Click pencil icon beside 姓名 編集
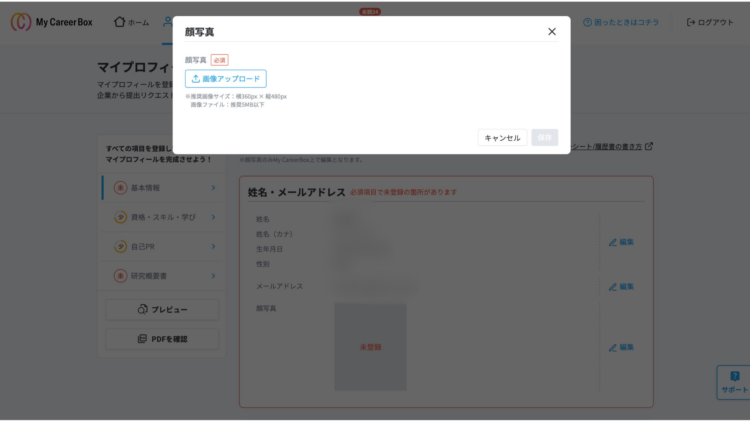The image size is (750, 422). click(x=613, y=243)
